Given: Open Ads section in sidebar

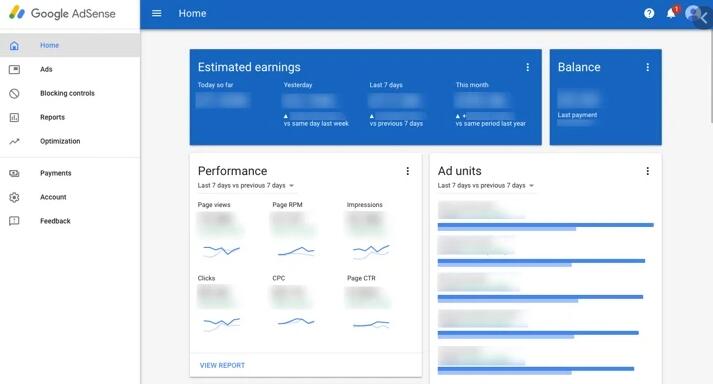Looking at the screenshot, I should pyautogui.click(x=70, y=69).
